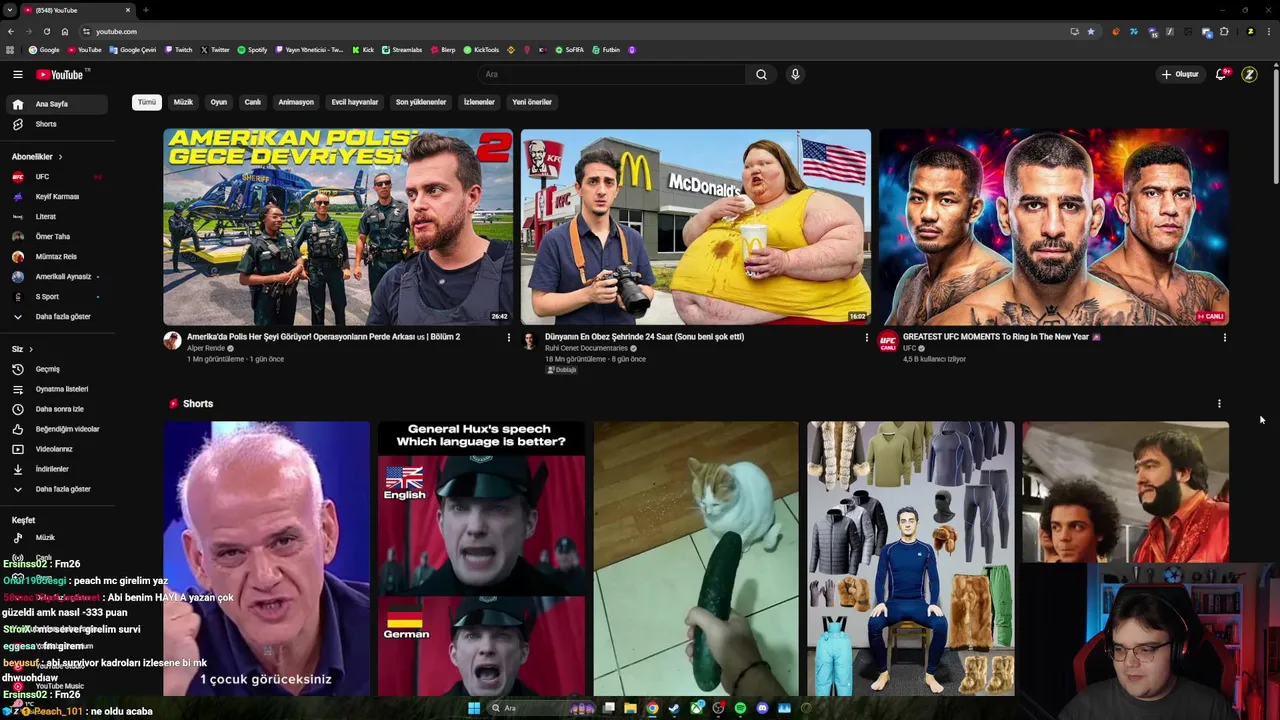Image resolution: width=1280 pixels, height=720 pixels.
Task: Select the İzlenenler filter chip
Action: point(479,102)
